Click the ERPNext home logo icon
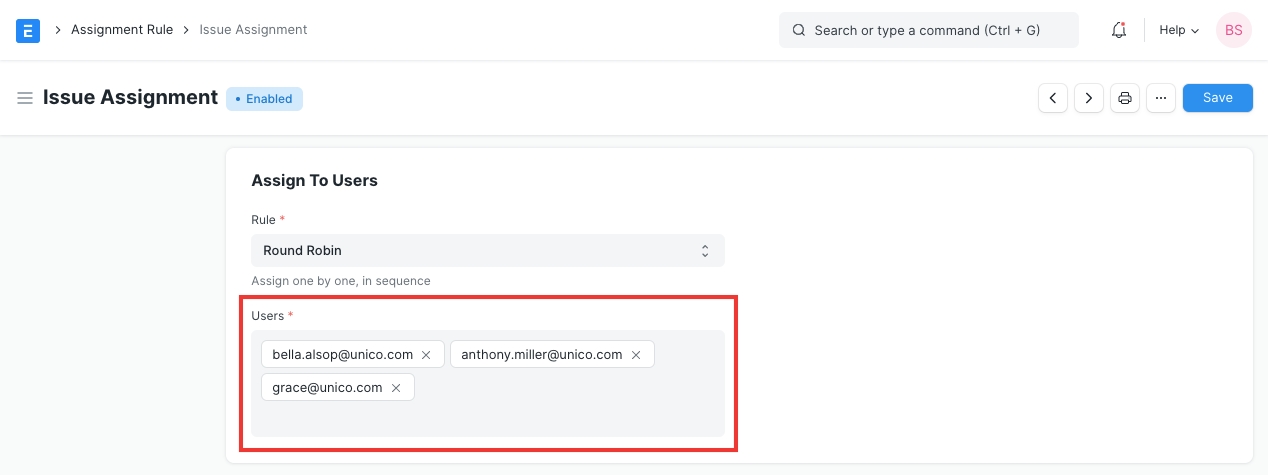This screenshot has width=1268, height=475. [28, 30]
